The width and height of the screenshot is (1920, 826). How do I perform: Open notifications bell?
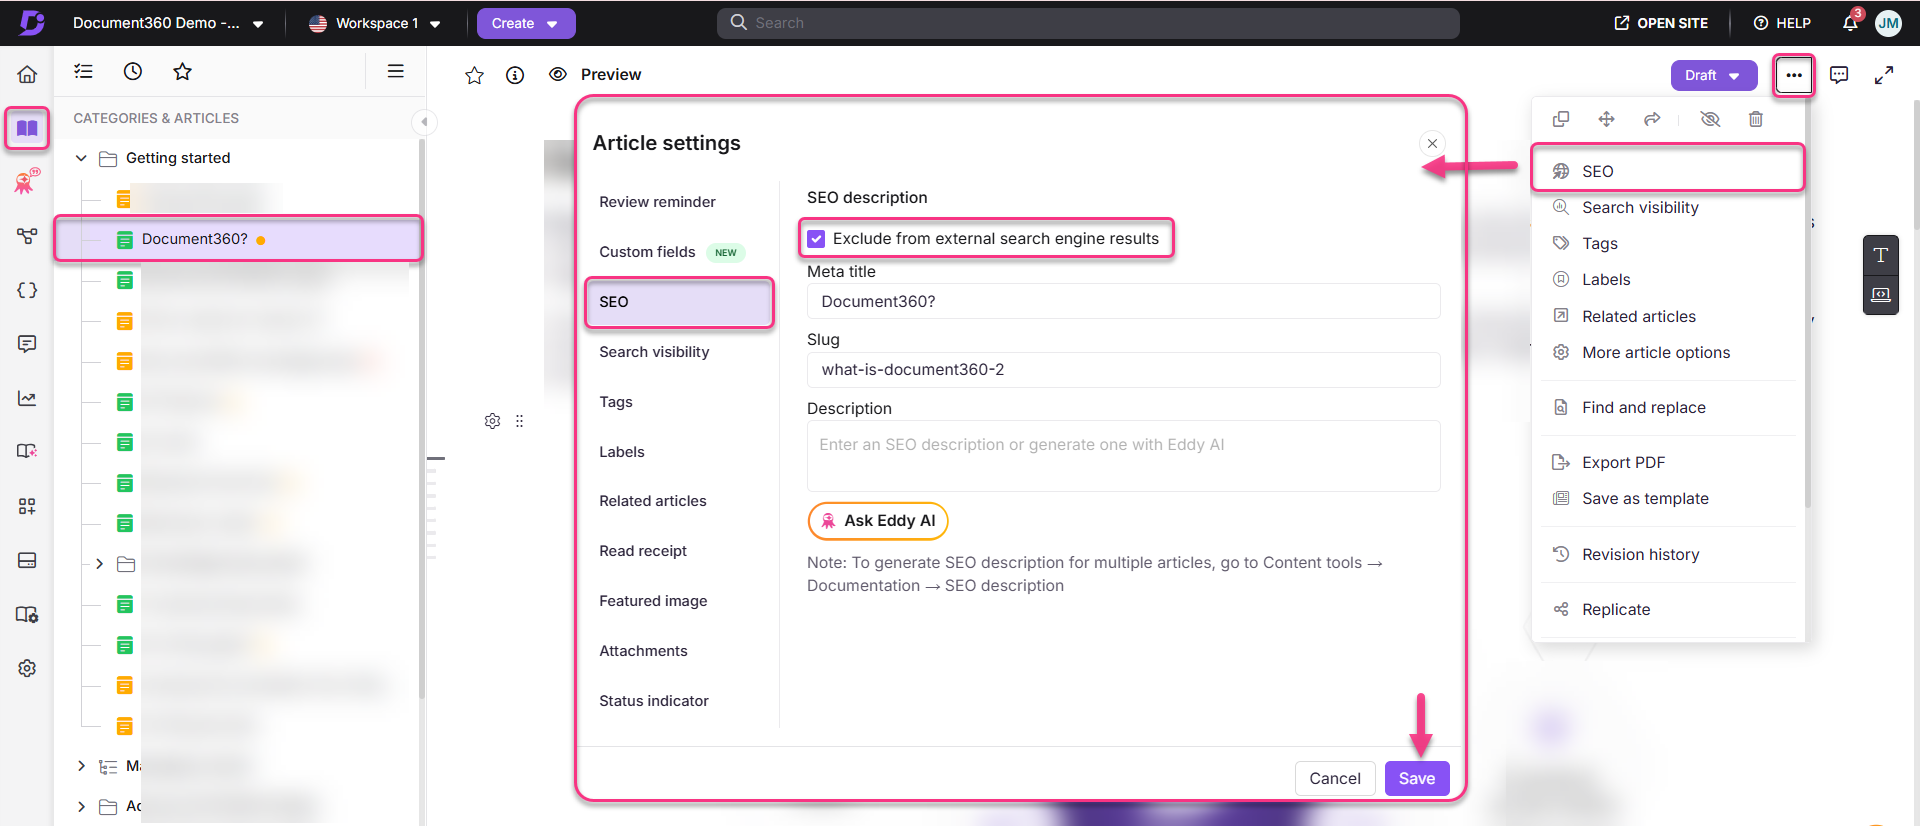click(1850, 22)
